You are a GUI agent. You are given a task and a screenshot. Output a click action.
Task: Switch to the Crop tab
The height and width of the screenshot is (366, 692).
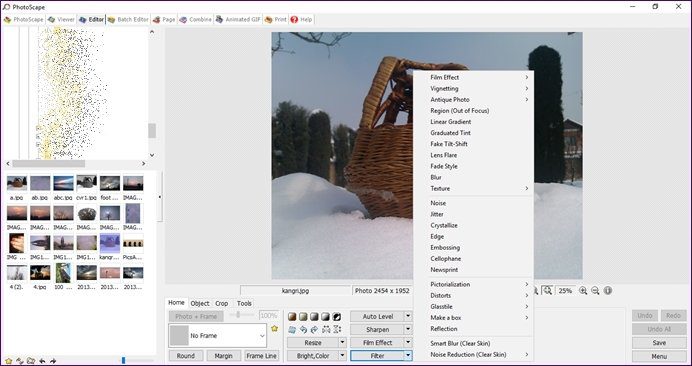(222, 303)
